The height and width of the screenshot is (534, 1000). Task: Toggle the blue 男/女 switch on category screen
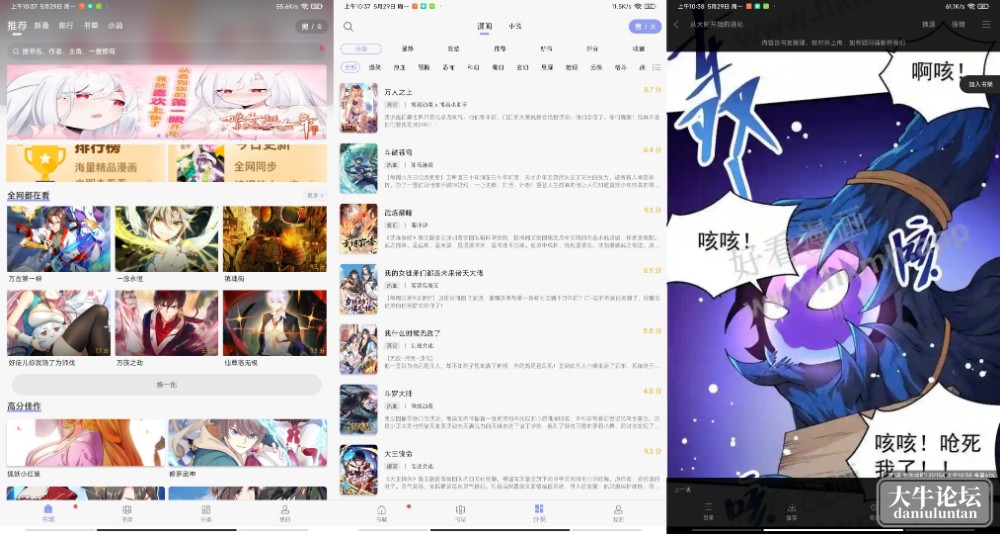point(645,26)
